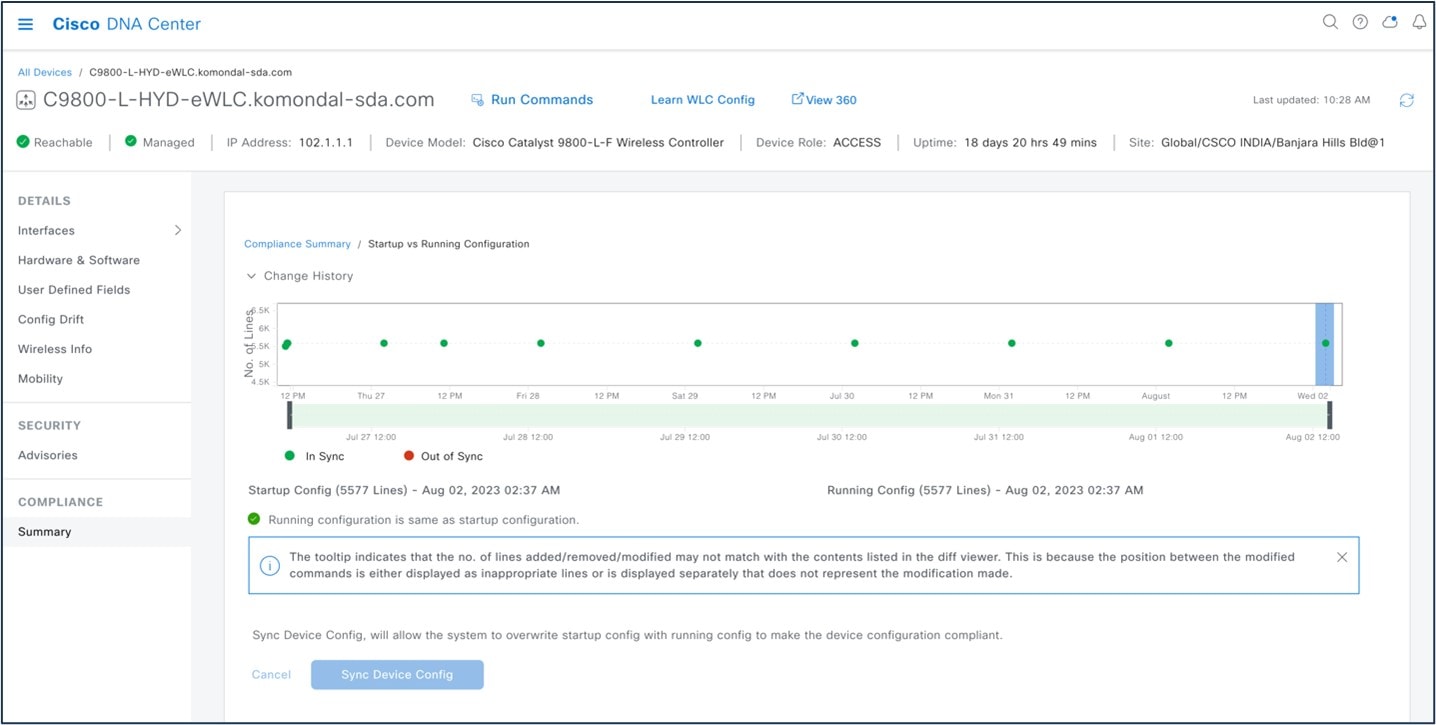Open the notifications bell
Viewport: 1436px width, 725px height.
[1419, 21]
